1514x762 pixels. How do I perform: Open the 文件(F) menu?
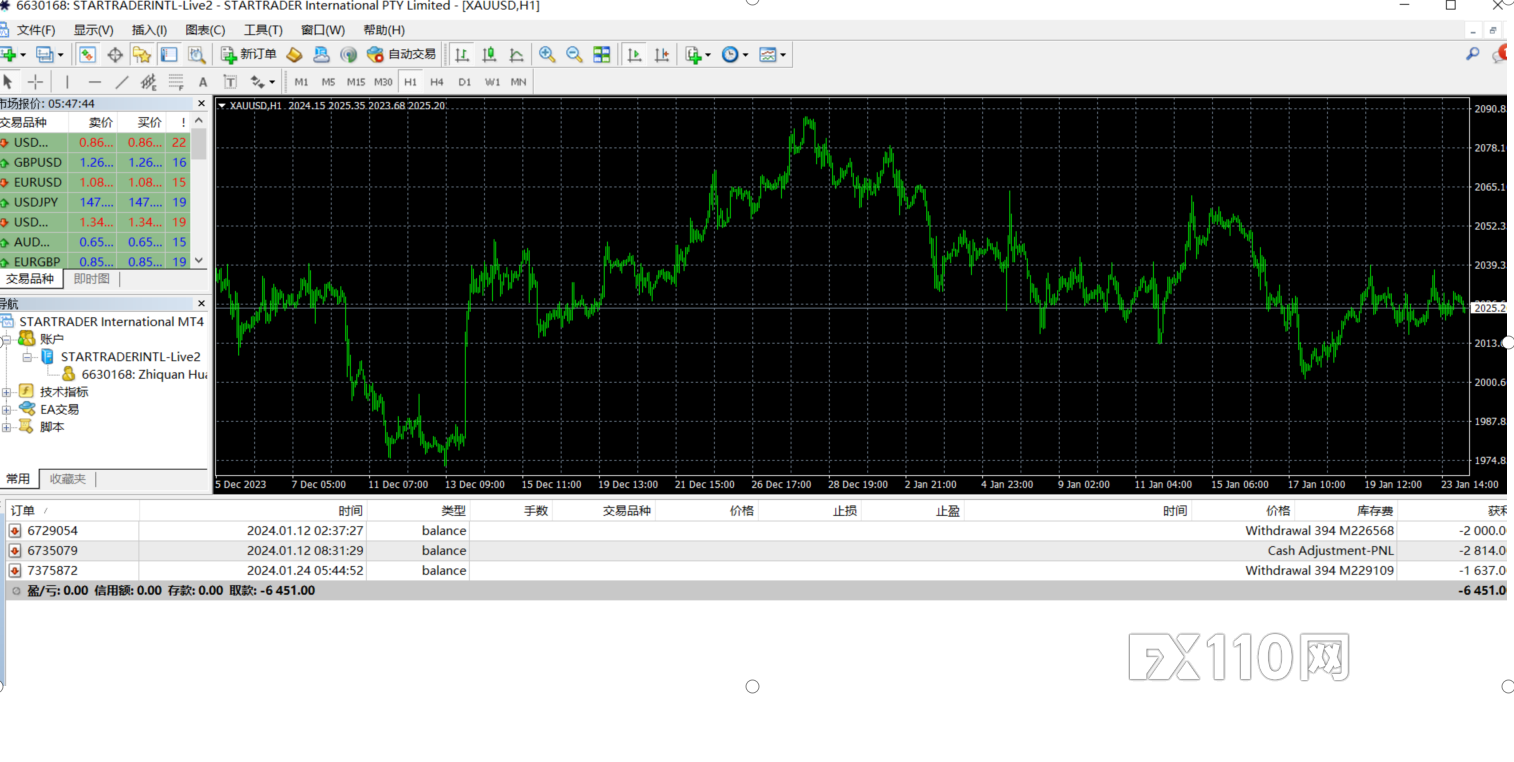pyautogui.click(x=36, y=30)
